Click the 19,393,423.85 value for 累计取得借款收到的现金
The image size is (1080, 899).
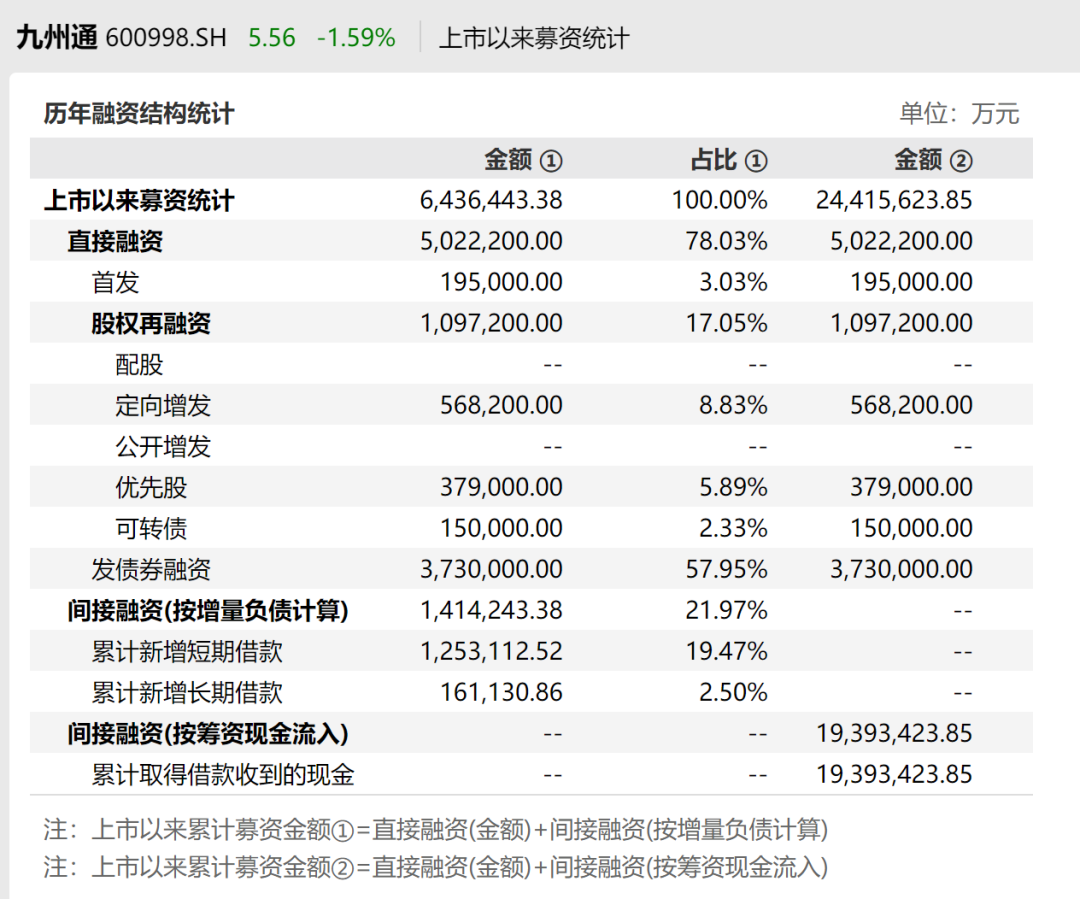pyautogui.click(x=894, y=774)
